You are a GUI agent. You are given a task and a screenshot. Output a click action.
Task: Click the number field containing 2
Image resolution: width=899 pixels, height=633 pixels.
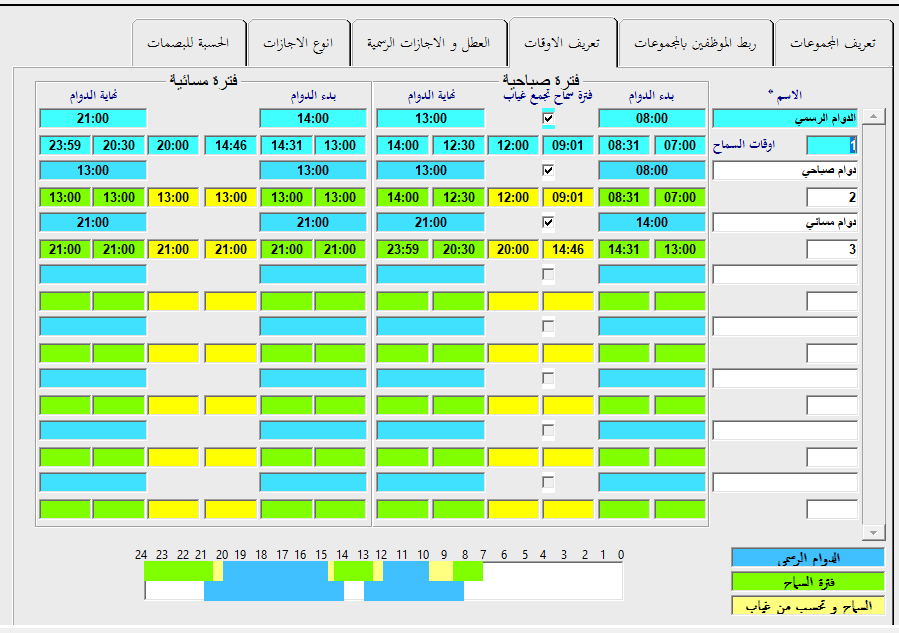[832, 197]
